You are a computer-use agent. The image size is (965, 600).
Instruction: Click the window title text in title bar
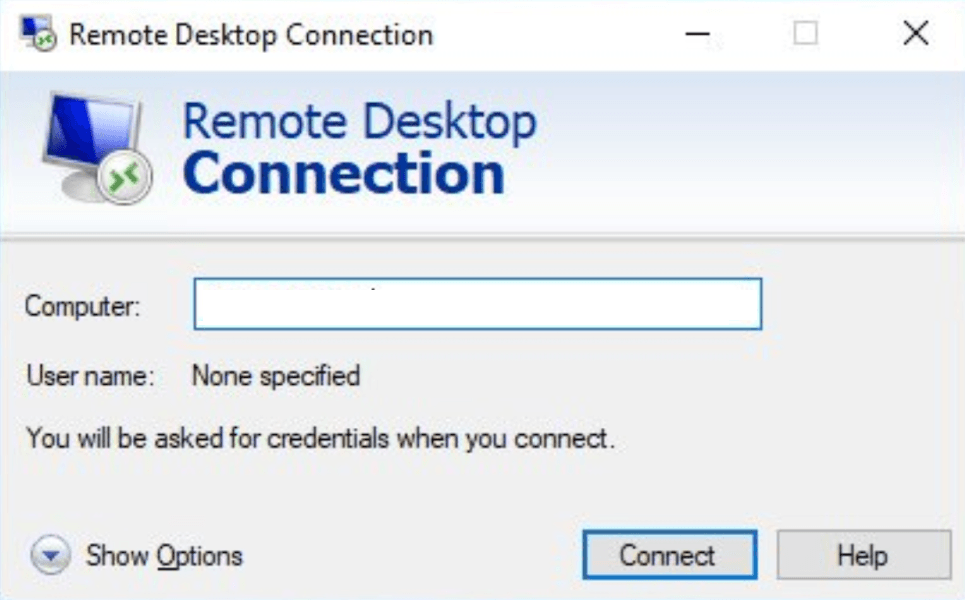pos(250,34)
